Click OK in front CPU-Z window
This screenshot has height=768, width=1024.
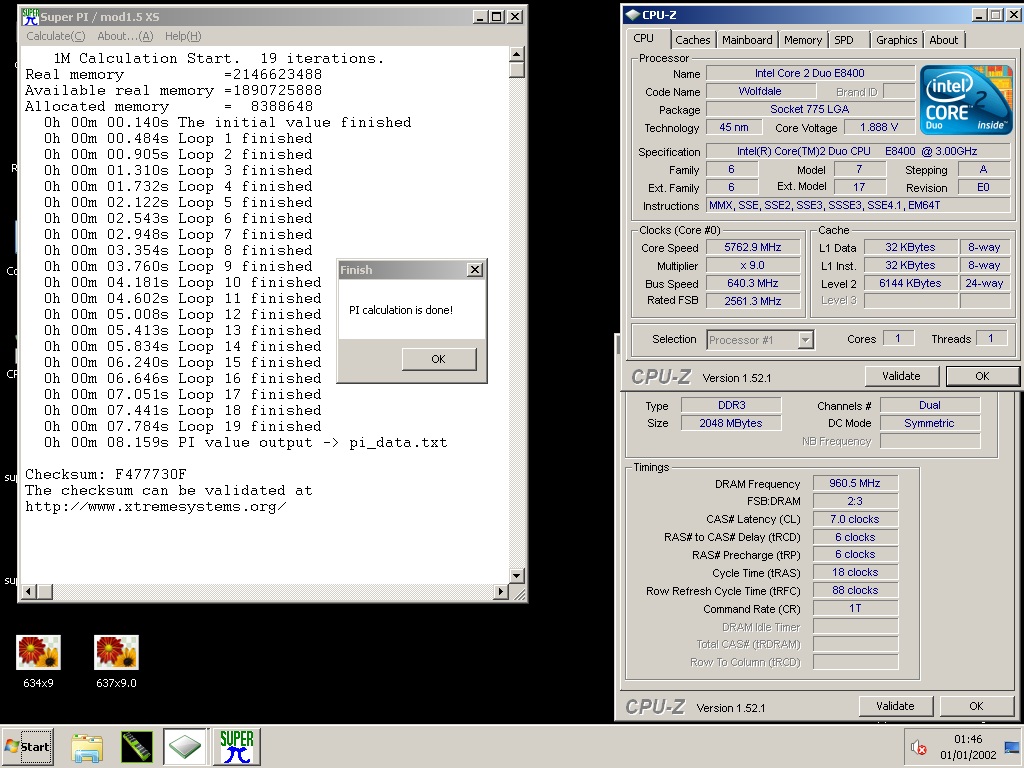click(x=982, y=376)
